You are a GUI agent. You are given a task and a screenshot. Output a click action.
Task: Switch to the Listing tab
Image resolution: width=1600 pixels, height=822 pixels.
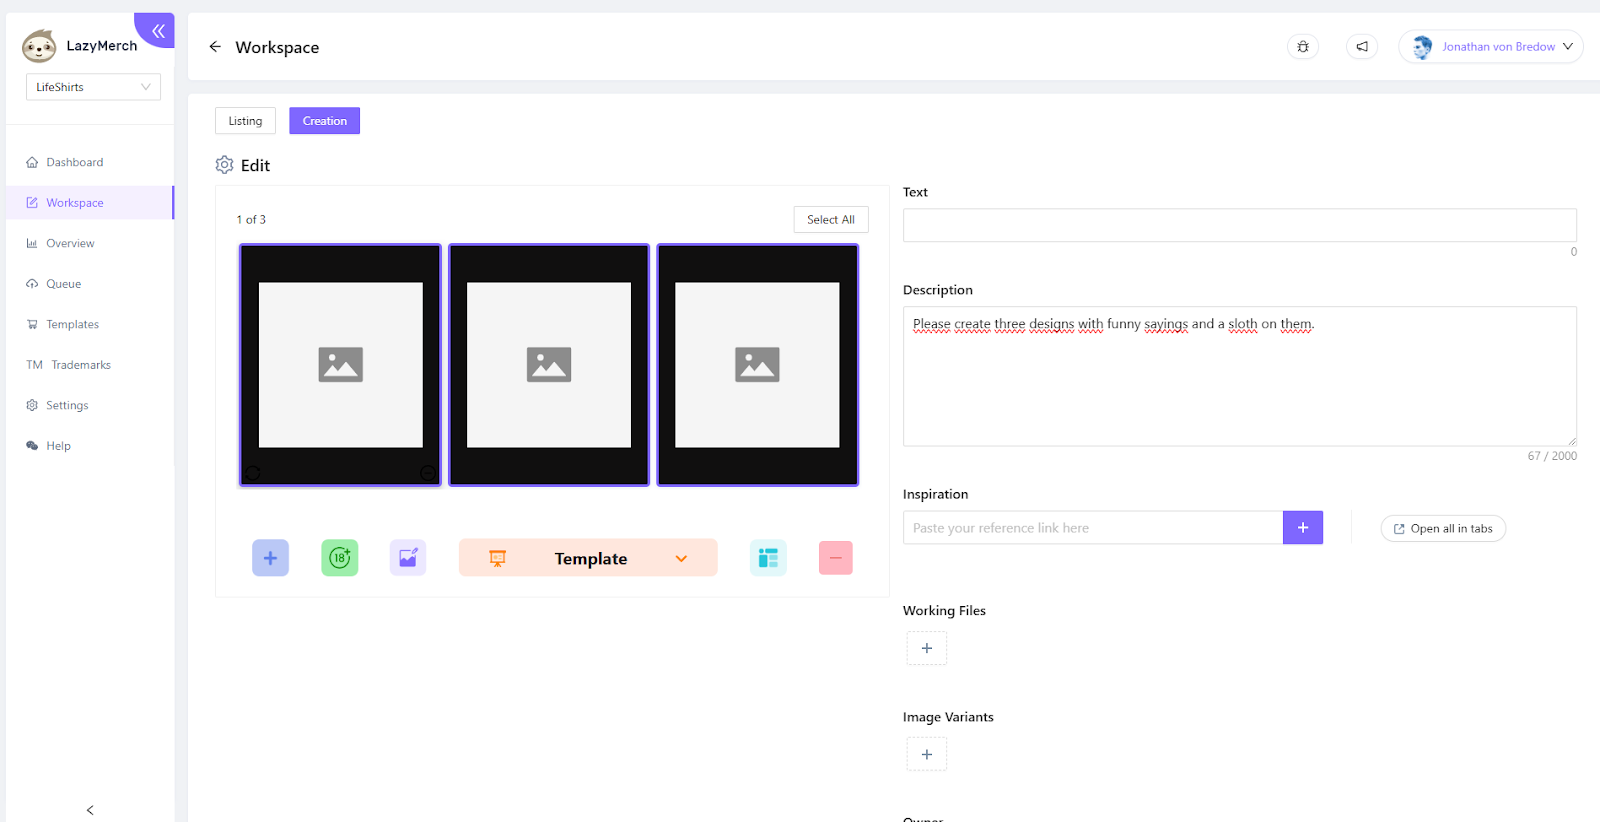(x=245, y=121)
